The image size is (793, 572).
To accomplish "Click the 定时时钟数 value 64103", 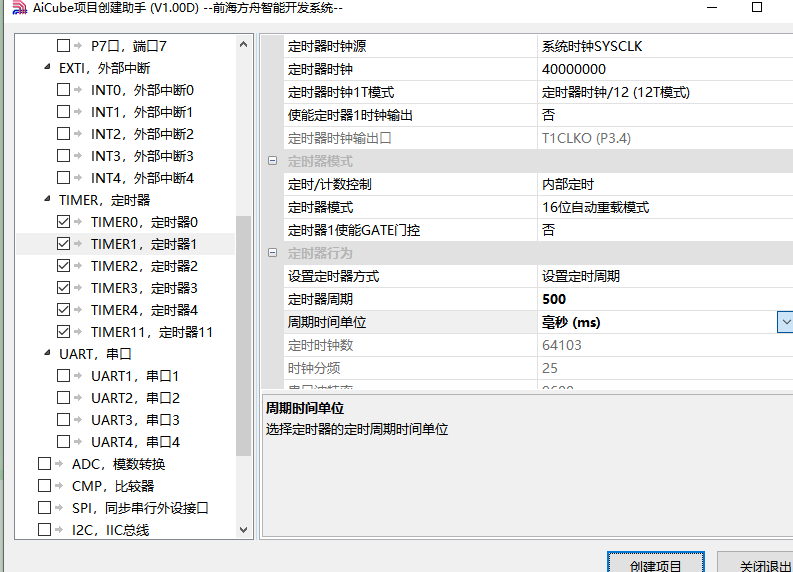I will pyautogui.click(x=665, y=345).
